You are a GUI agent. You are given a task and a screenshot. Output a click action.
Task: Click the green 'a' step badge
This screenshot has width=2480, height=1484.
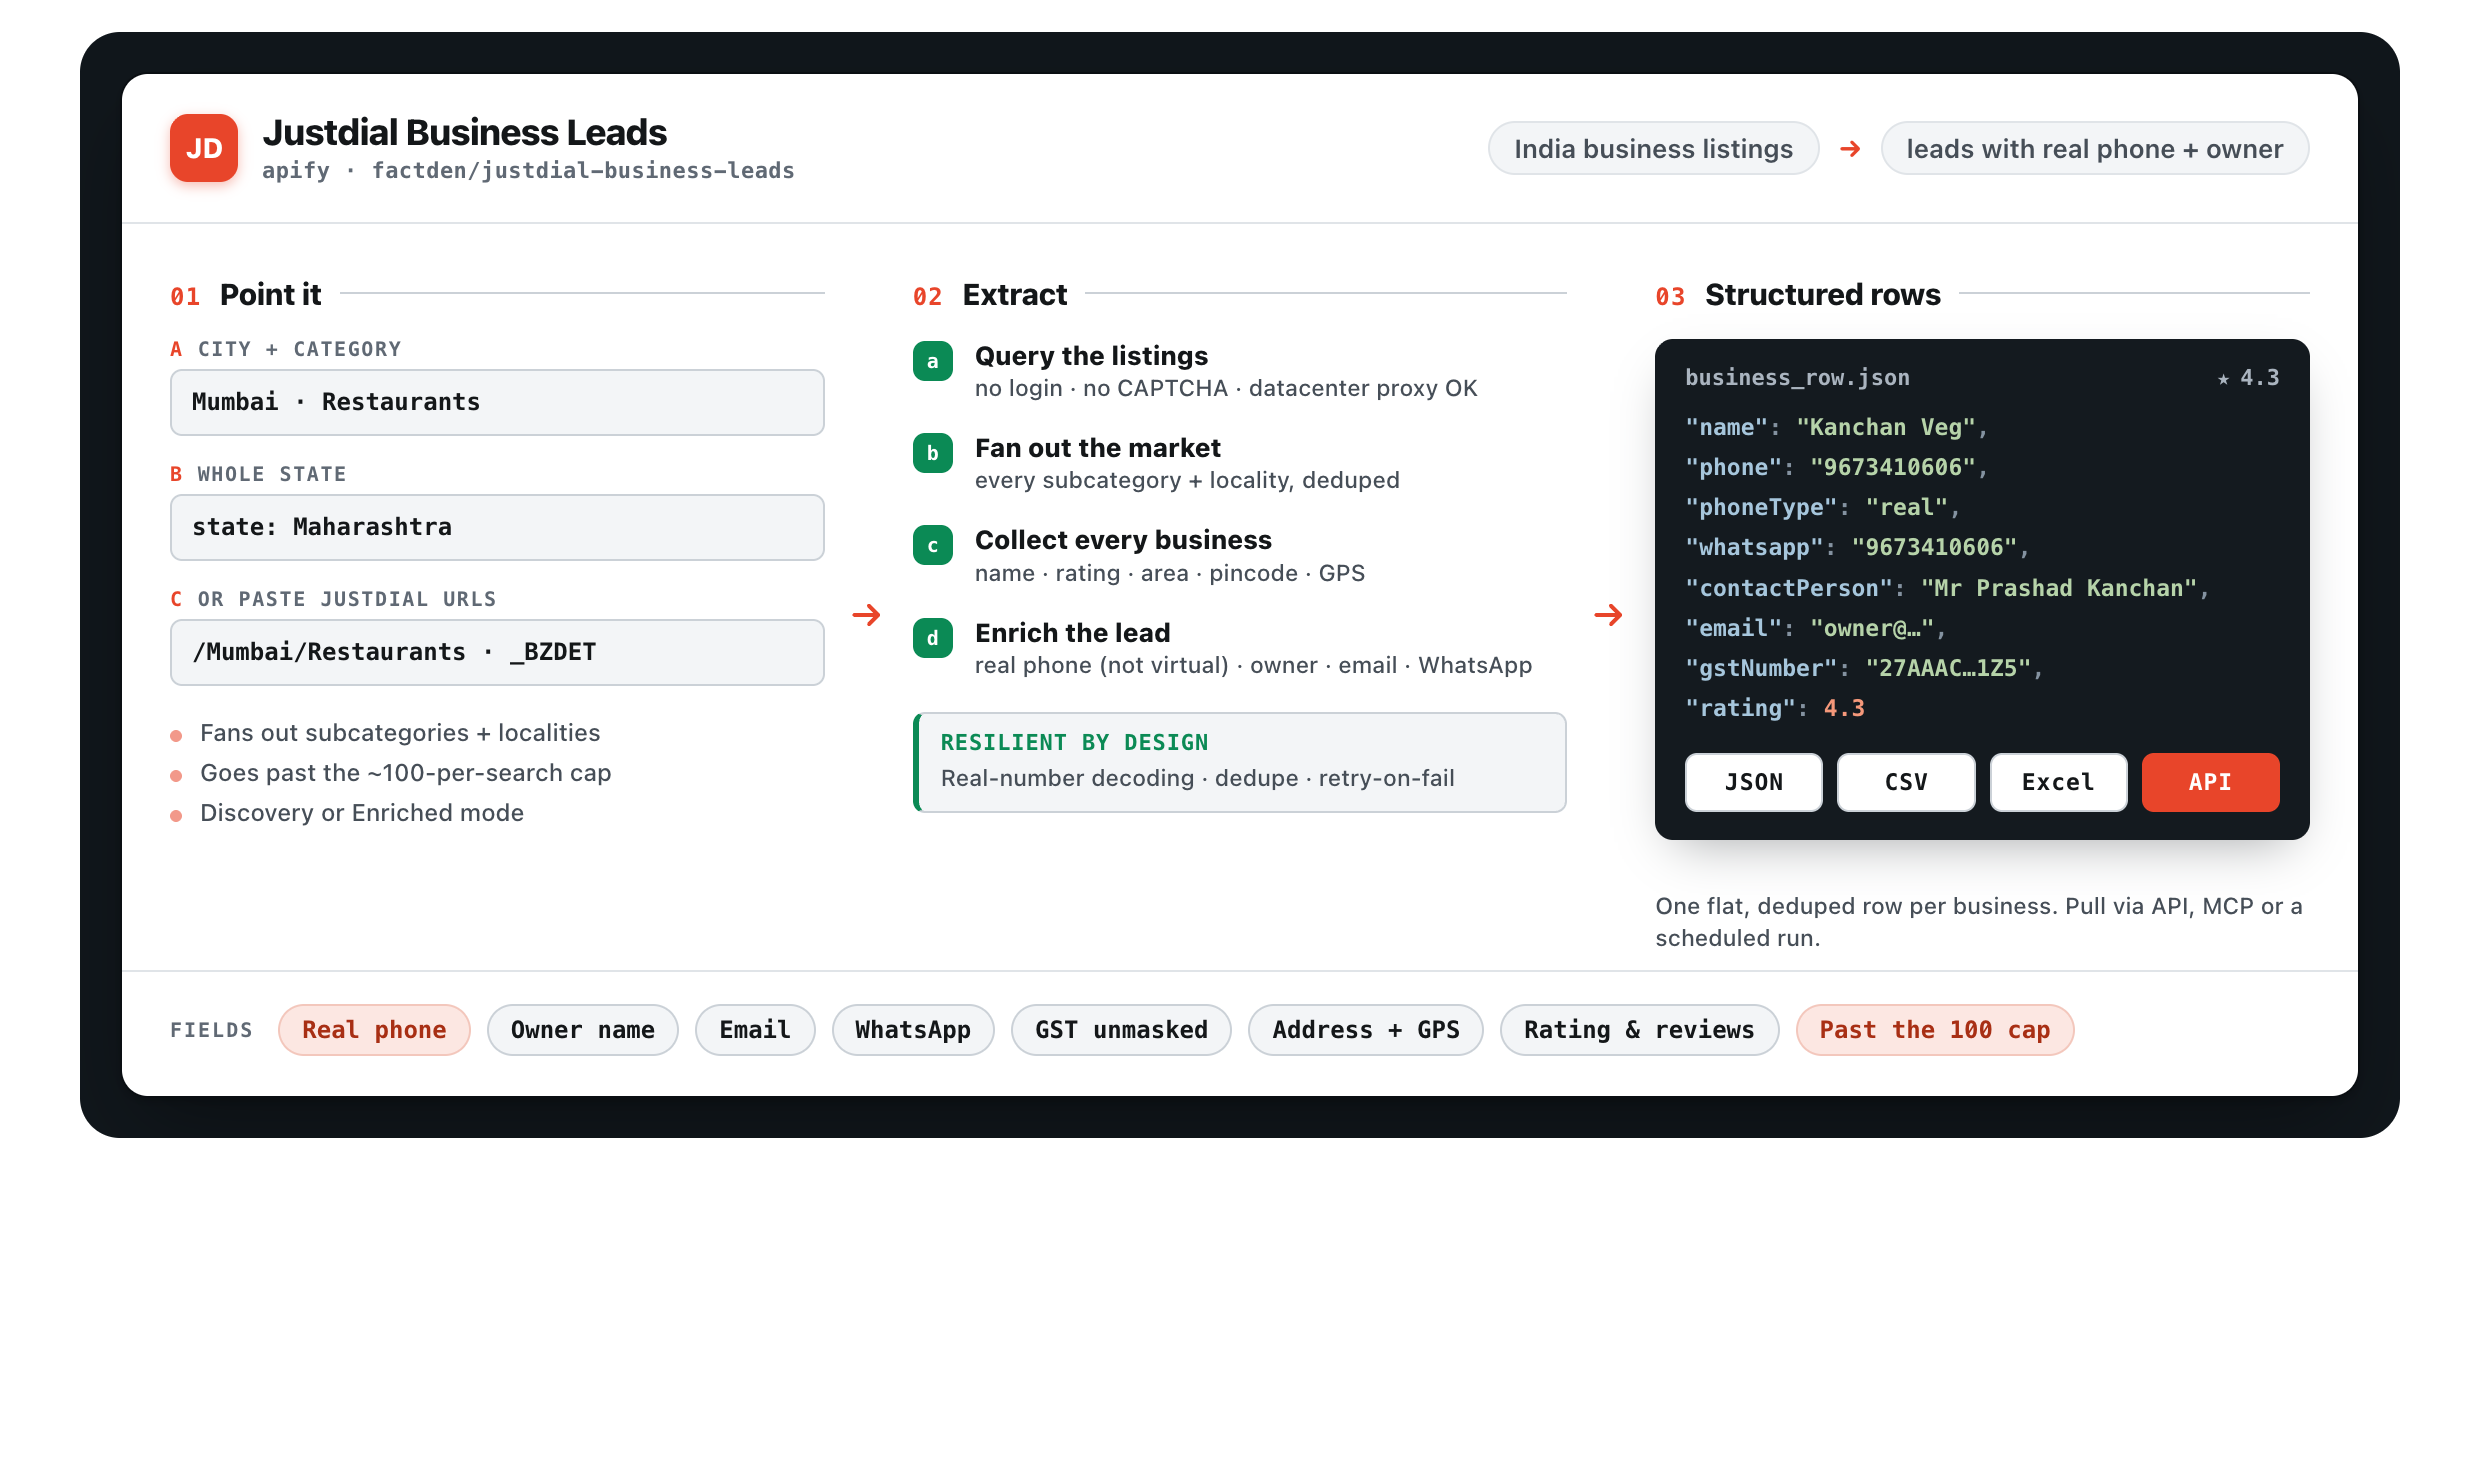[x=932, y=361]
